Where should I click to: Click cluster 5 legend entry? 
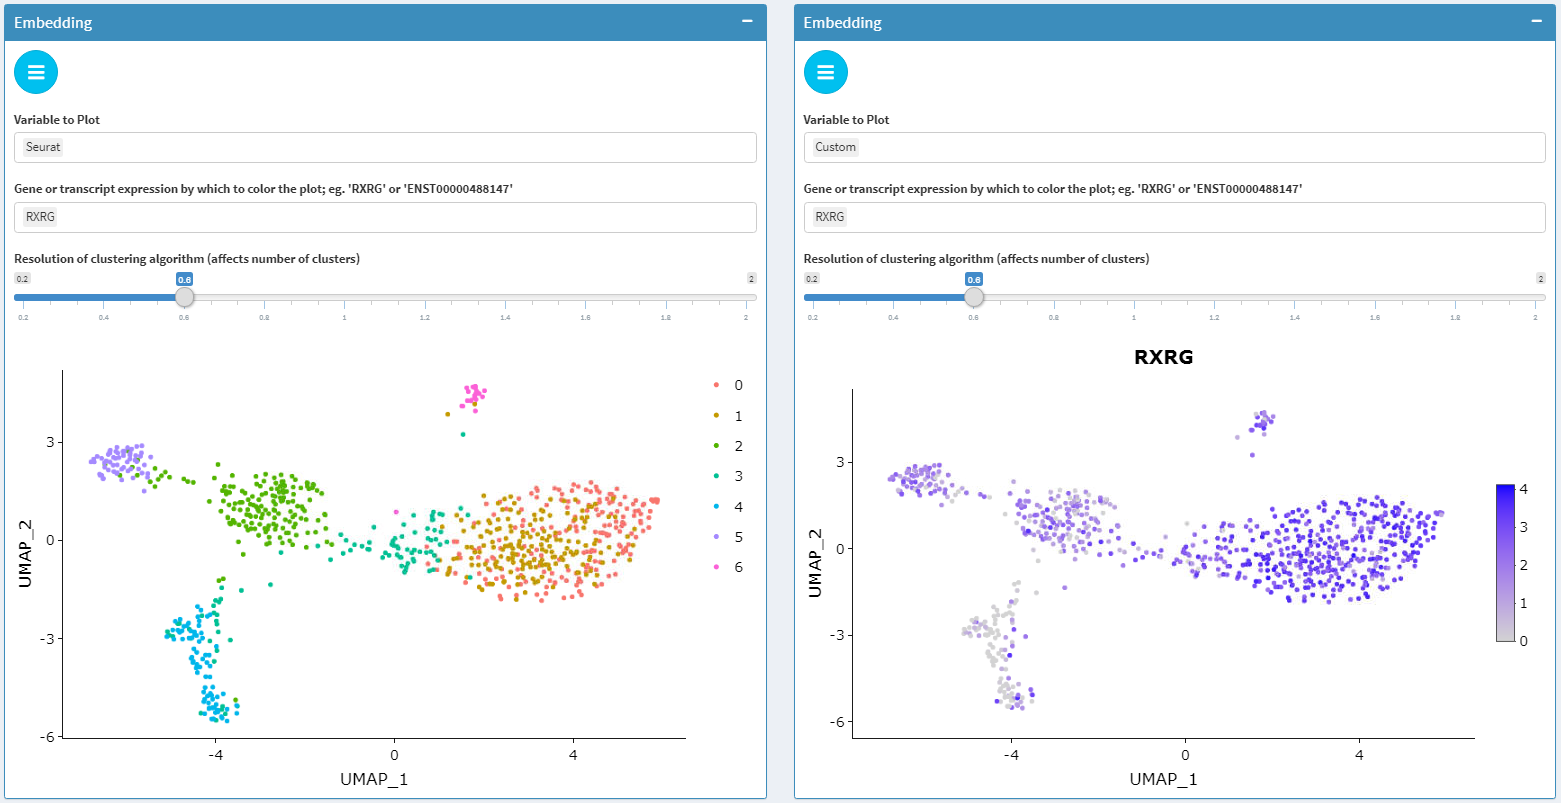coord(727,537)
